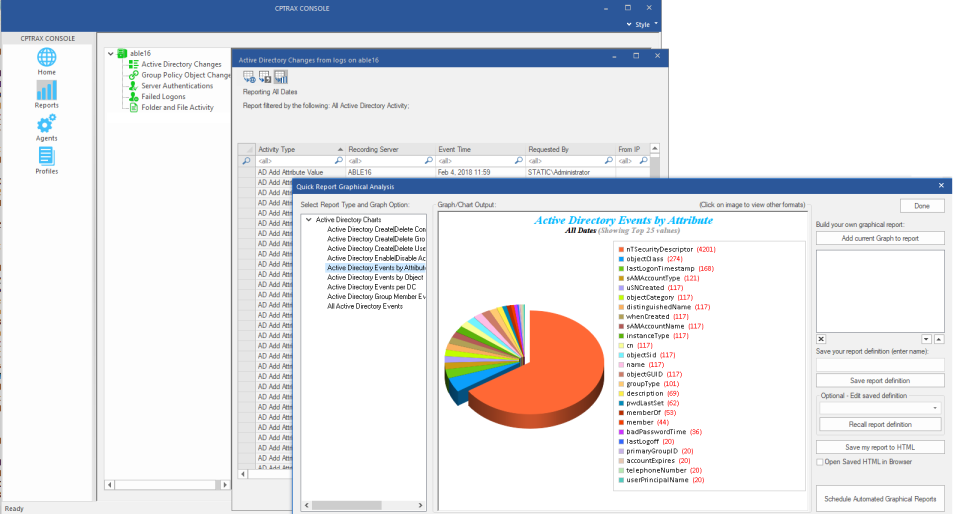
Task: Click the able16 server node icon
Action: 122,53
